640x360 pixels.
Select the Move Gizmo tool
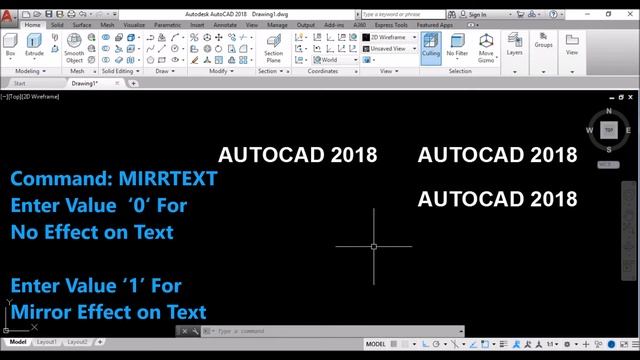pyautogui.click(x=486, y=48)
